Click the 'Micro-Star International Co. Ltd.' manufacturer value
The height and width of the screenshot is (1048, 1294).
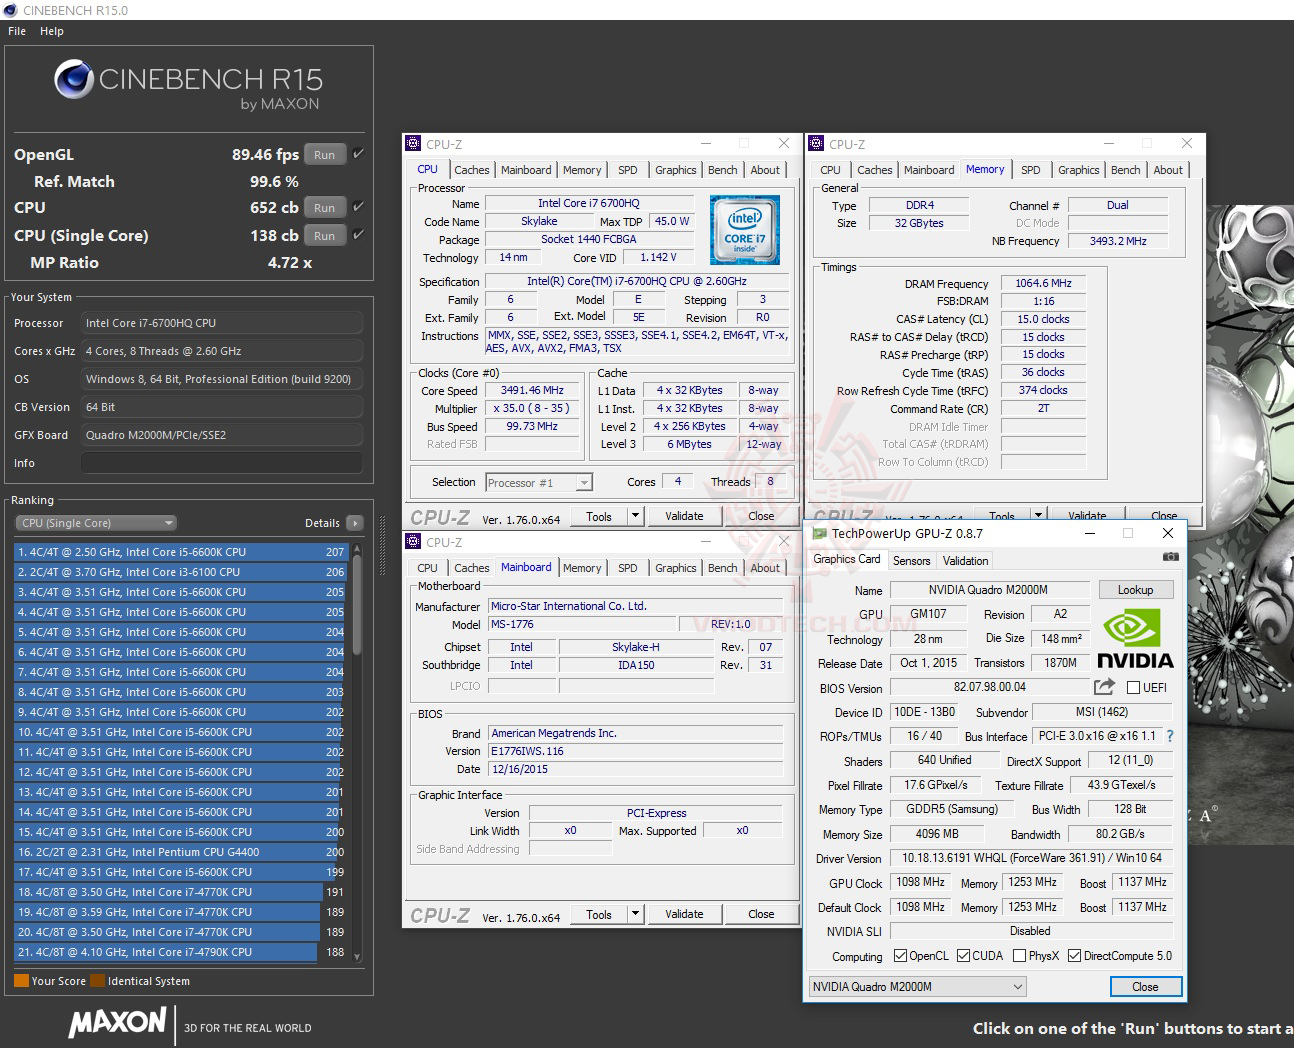tap(635, 606)
